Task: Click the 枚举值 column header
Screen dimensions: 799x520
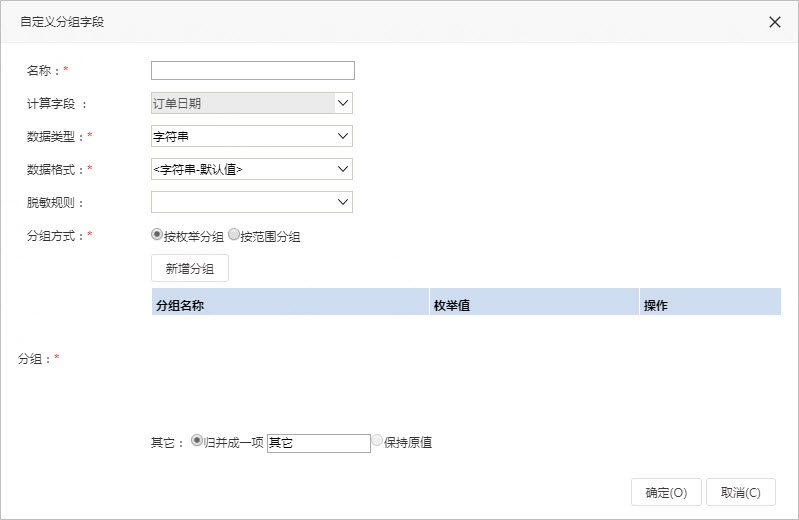Action: (x=534, y=302)
